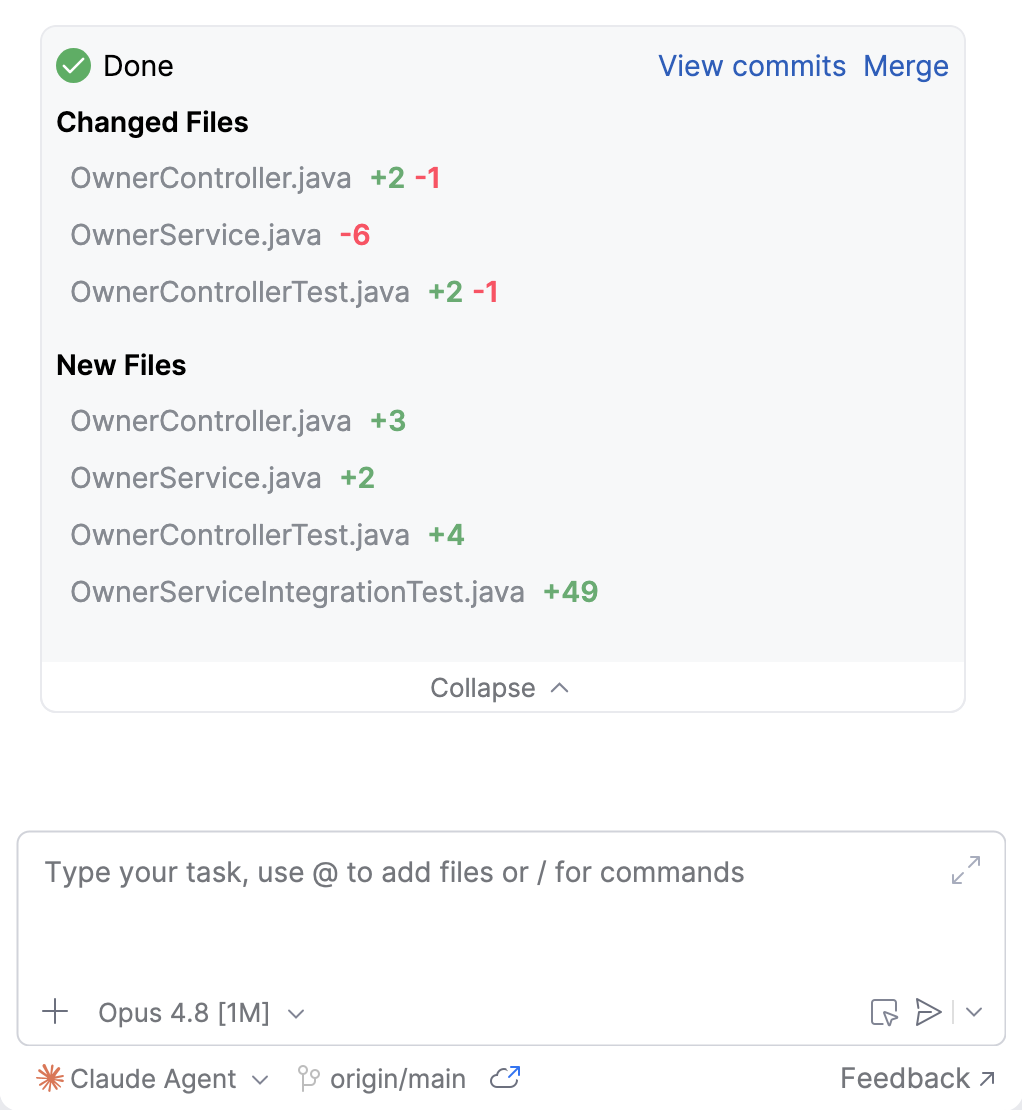Viewport: 1022px width, 1110px height.
Task: Select the origin/main branch indicator
Action: click(x=382, y=1079)
